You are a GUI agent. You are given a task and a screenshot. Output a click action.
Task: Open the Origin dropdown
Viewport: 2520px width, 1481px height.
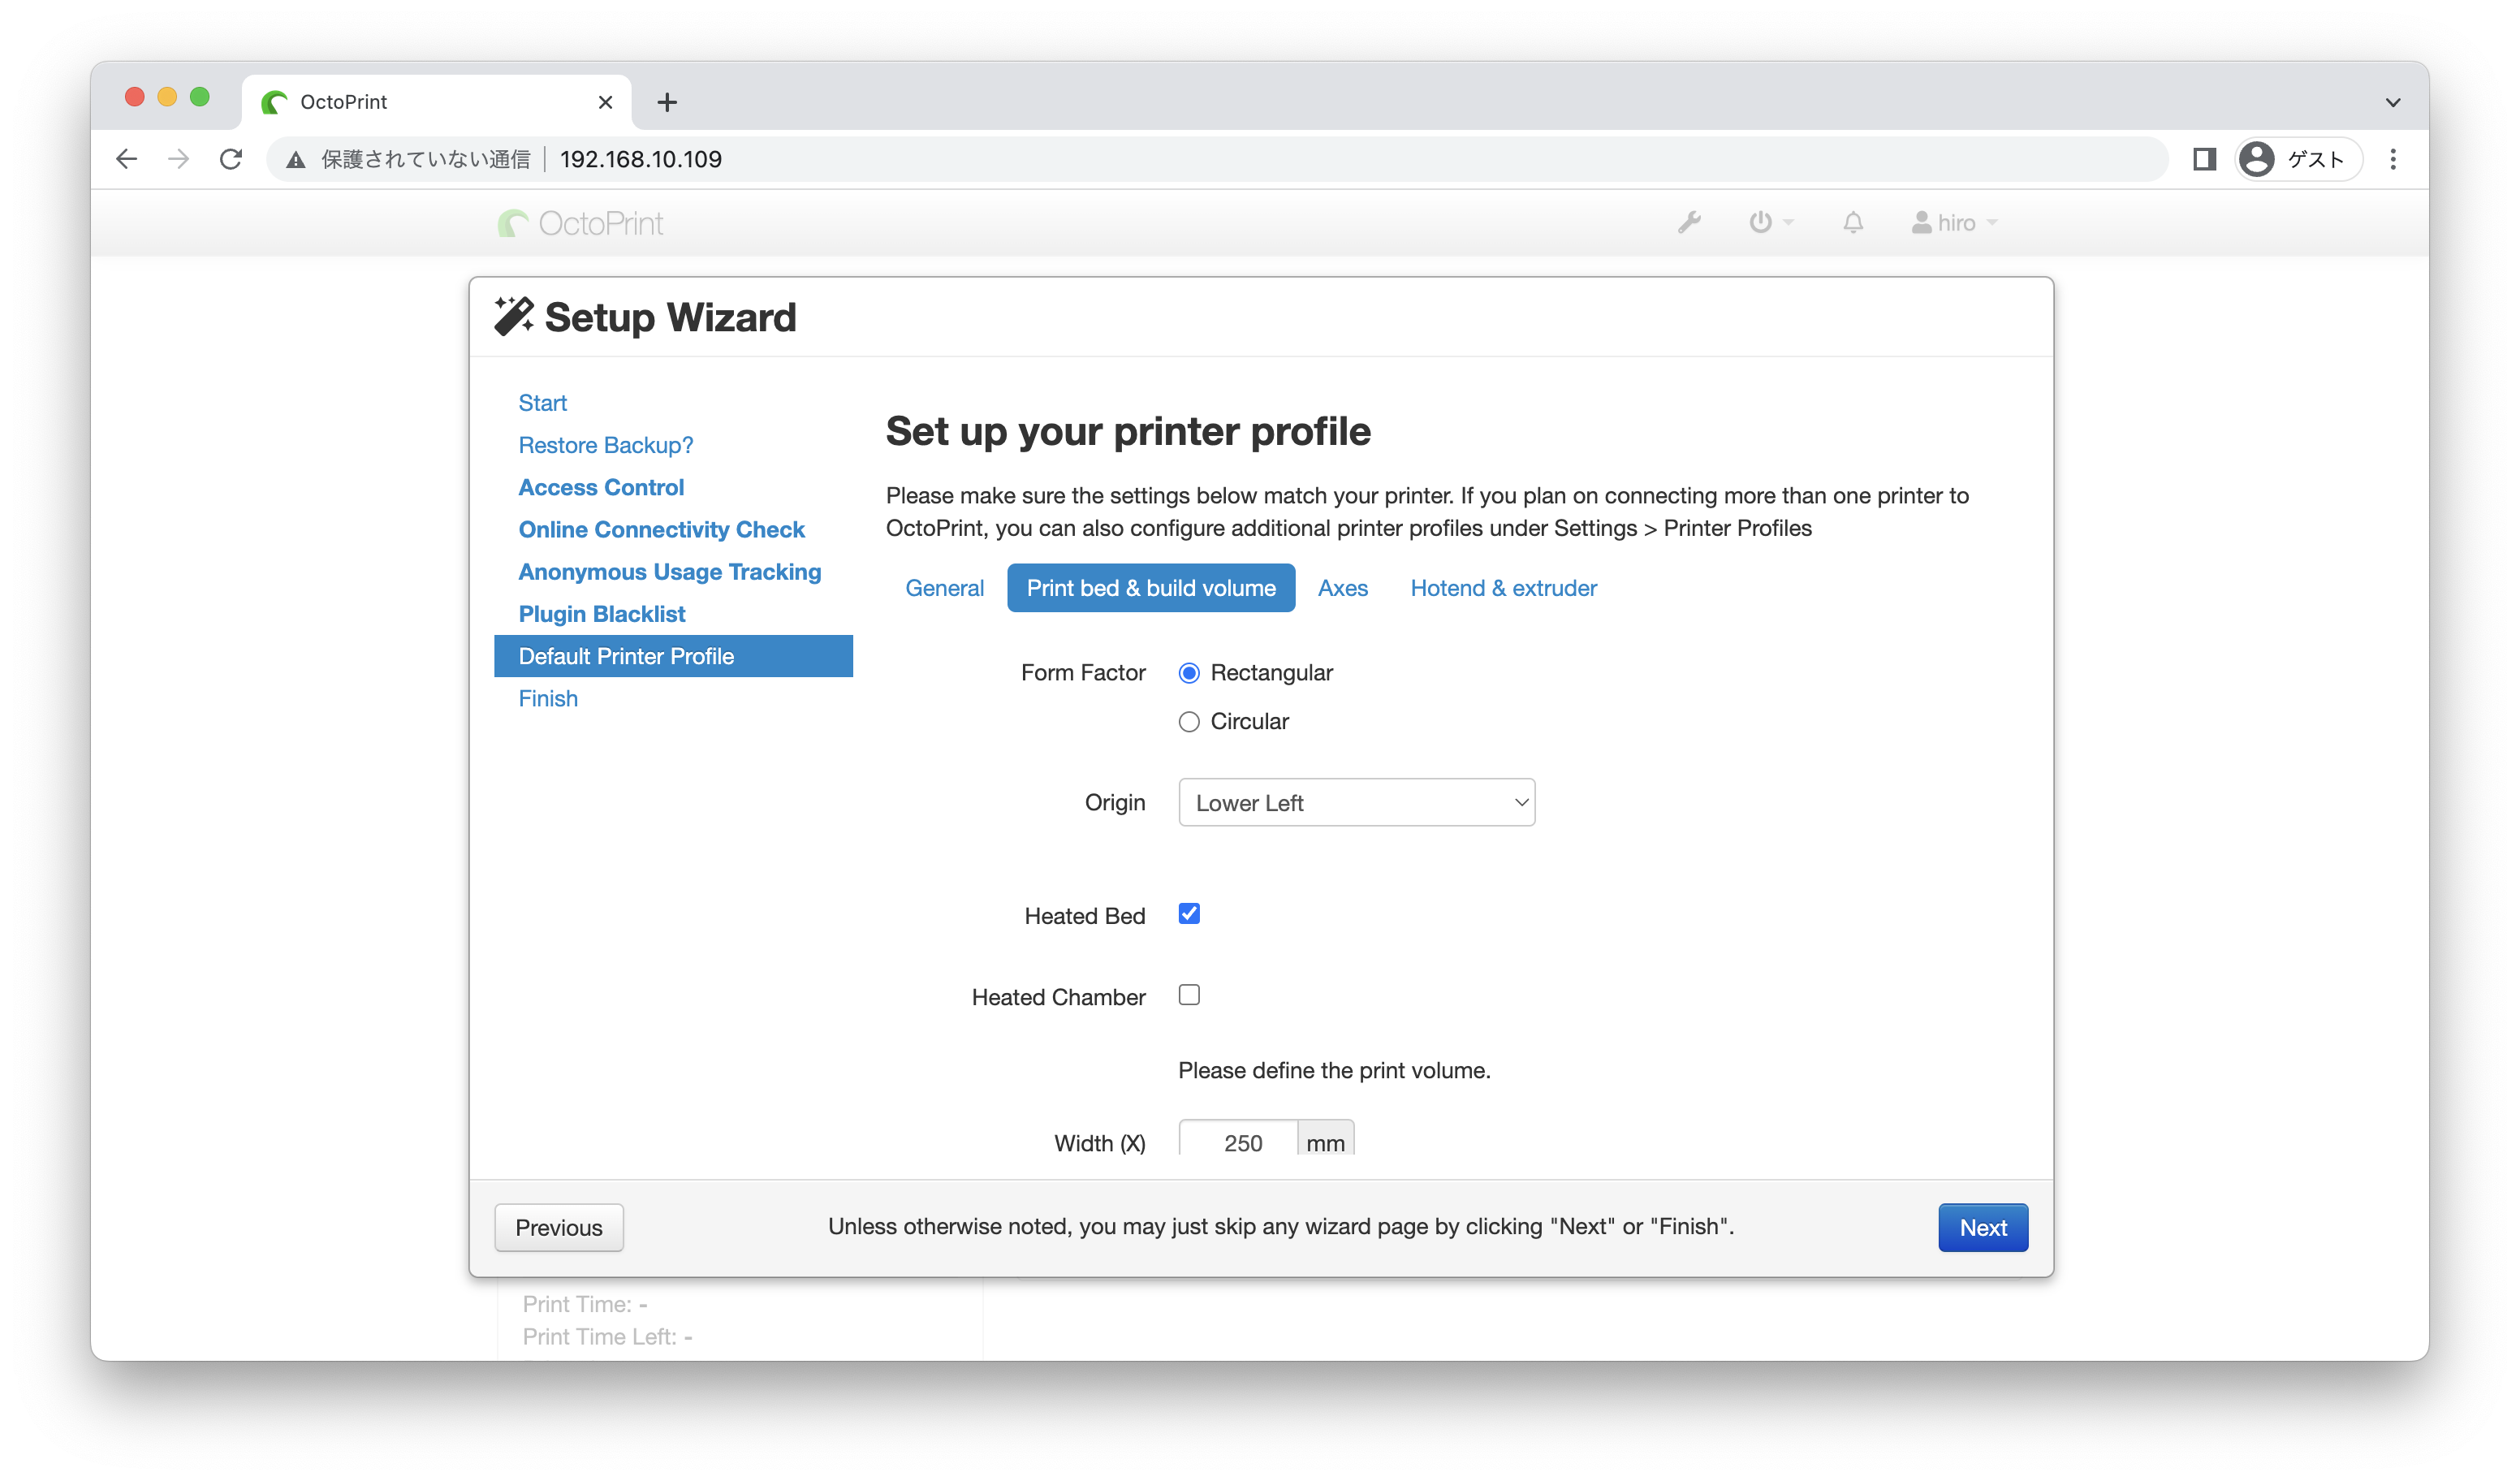(x=1356, y=803)
